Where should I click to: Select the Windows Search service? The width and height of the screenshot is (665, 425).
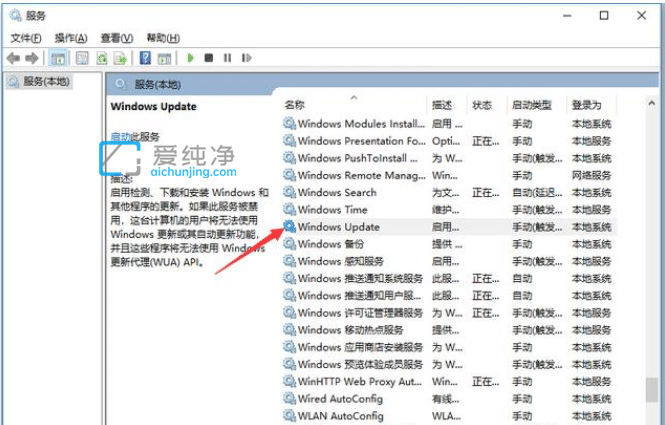click(448, 193)
